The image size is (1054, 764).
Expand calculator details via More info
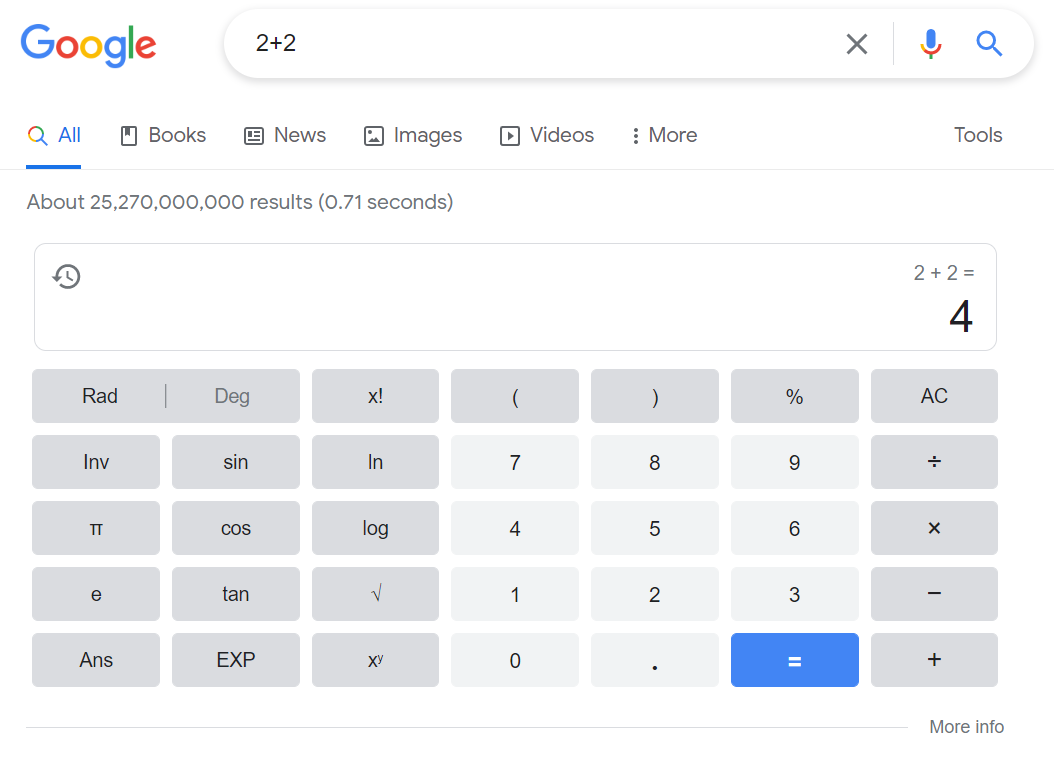coord(966,727)
